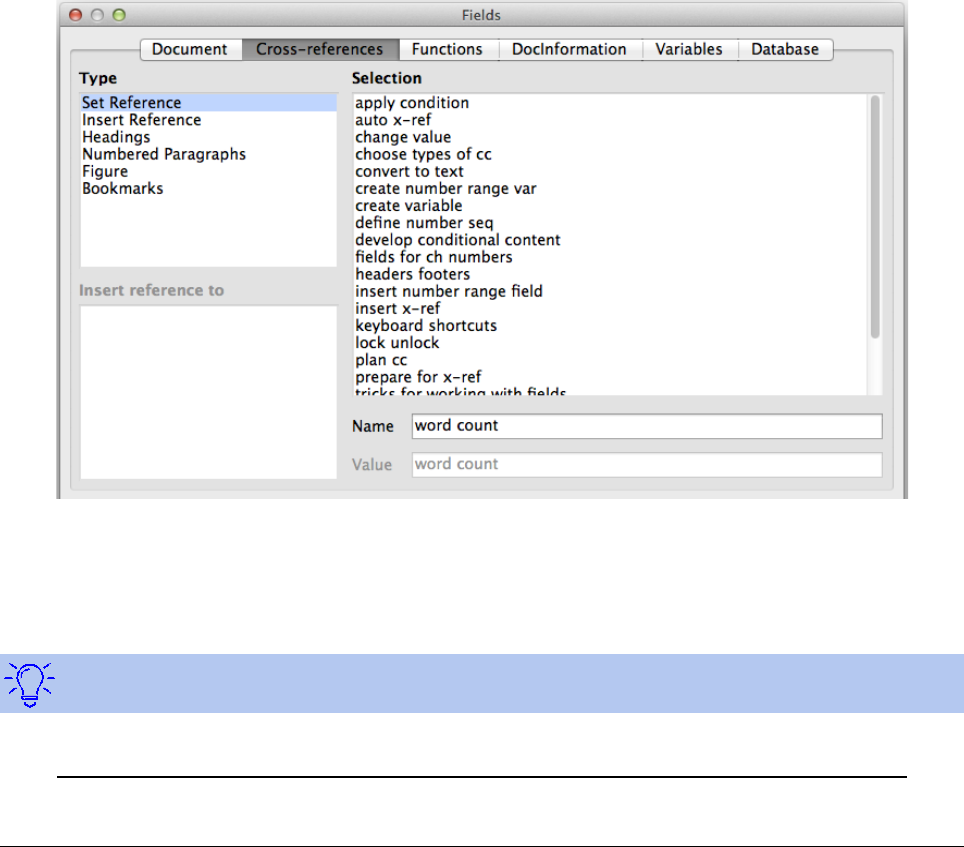This screenshot has height=847, width=964.
Task: Choose 'prepare for x-ref' entry
Action: coord(609,377)
